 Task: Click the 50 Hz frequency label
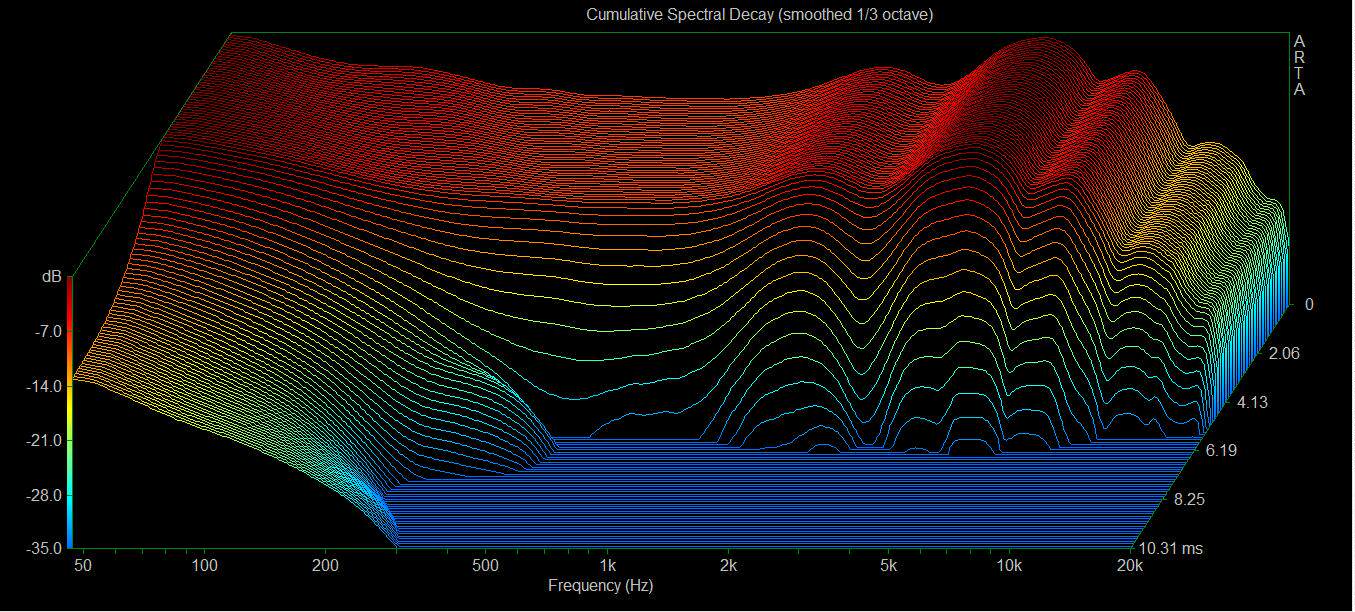84,566
